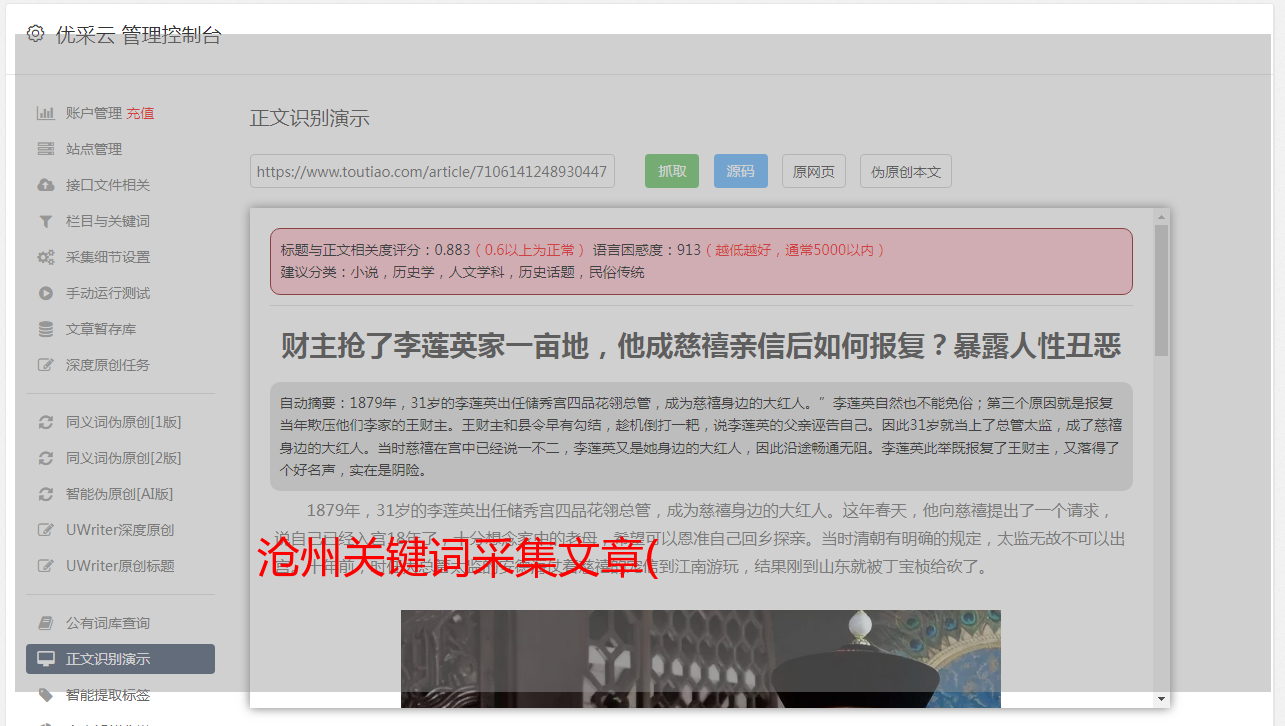Click the cloud upload icon for 接口文件相关
The height and width of the screenshot is (726, 1285).
click(45, 185)
